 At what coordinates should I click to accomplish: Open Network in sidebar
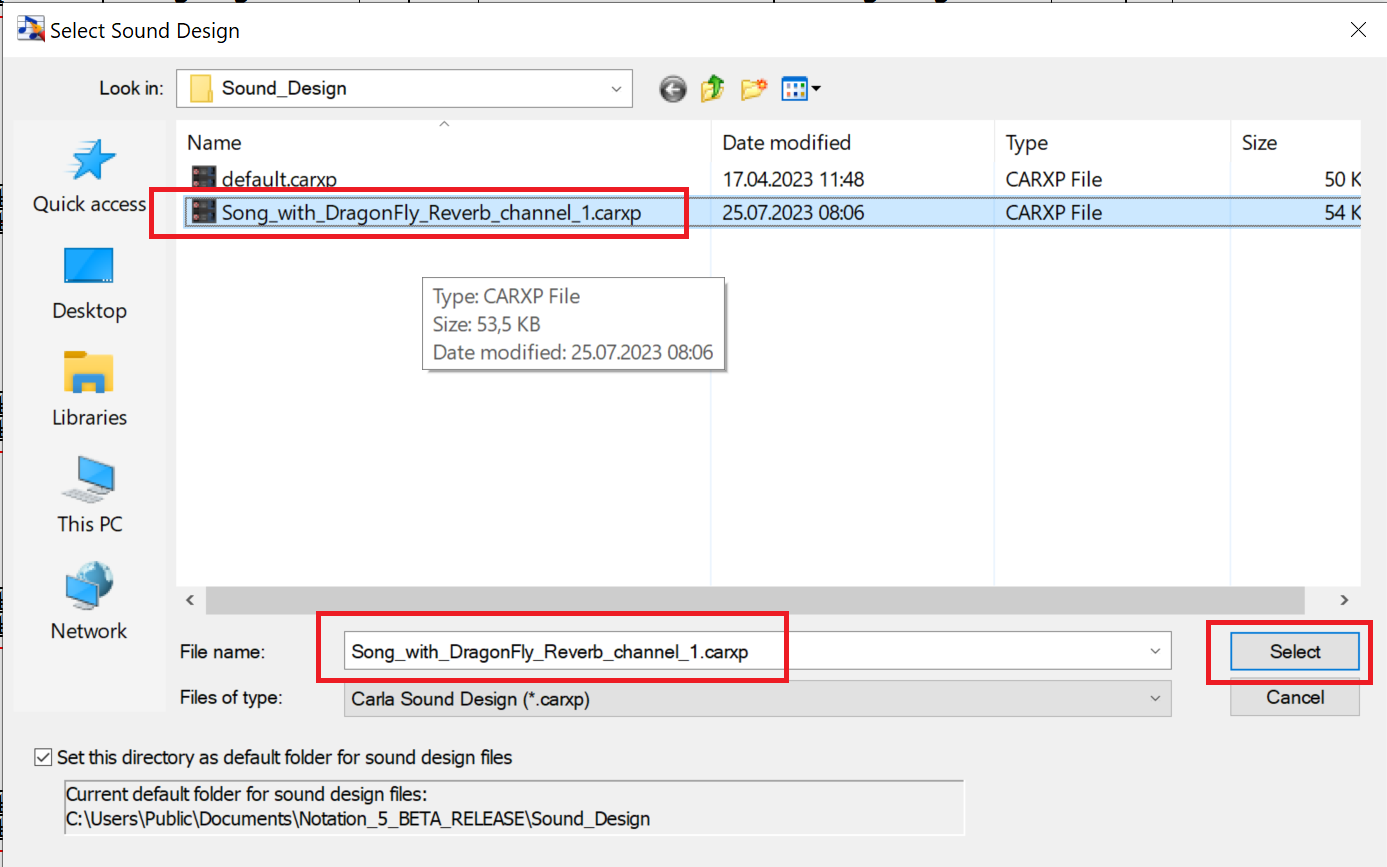click(x=89, y=603)
